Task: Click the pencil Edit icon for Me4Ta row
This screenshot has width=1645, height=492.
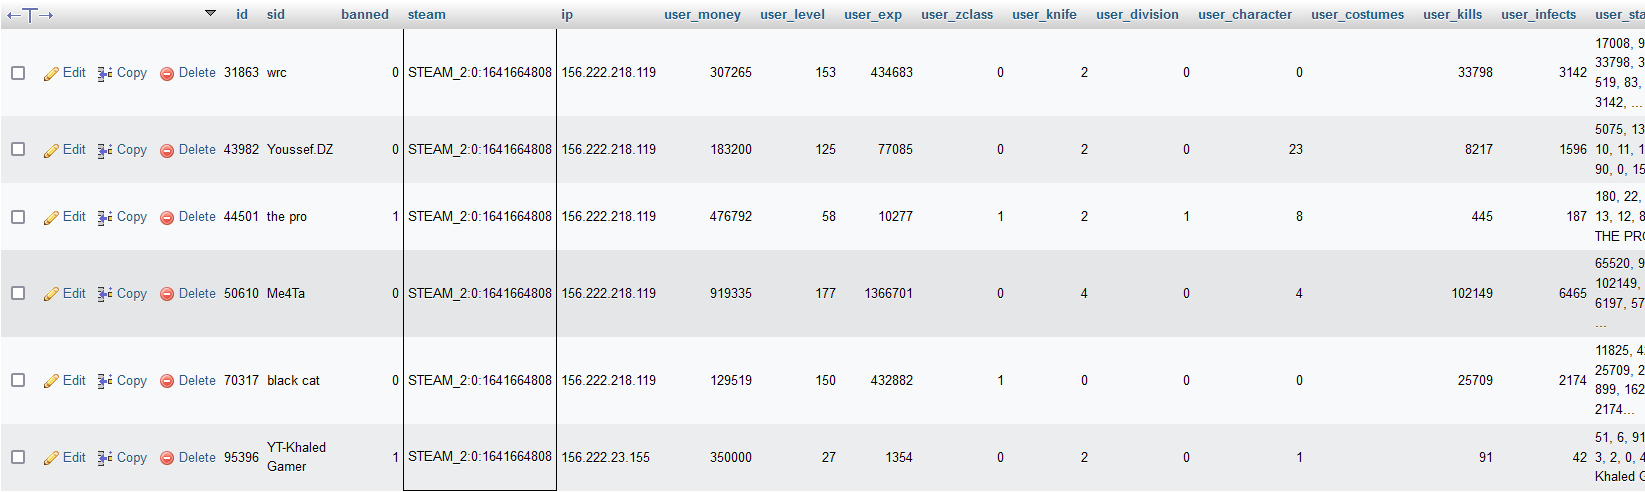Action: 51,294
